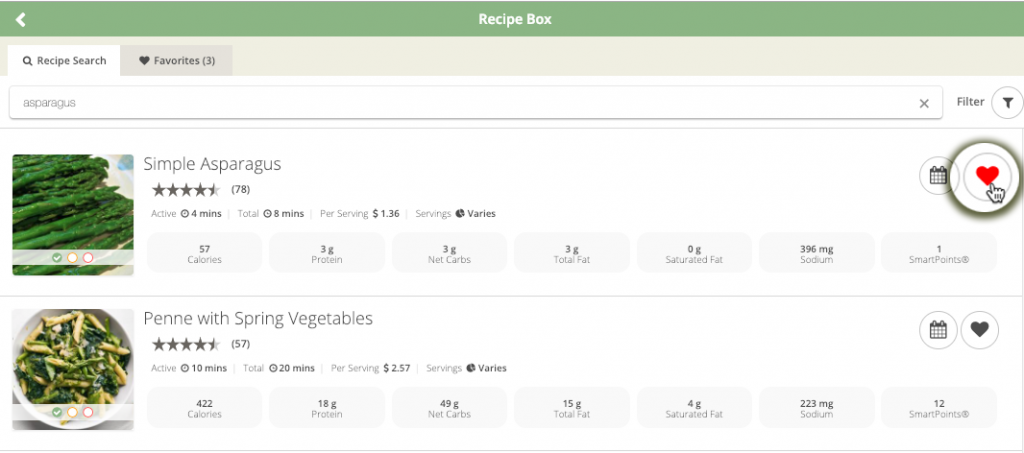This screenshot has height=453, width=1024.
Task: Switch to the Favorites (3) tab
Action: point(176,61)
